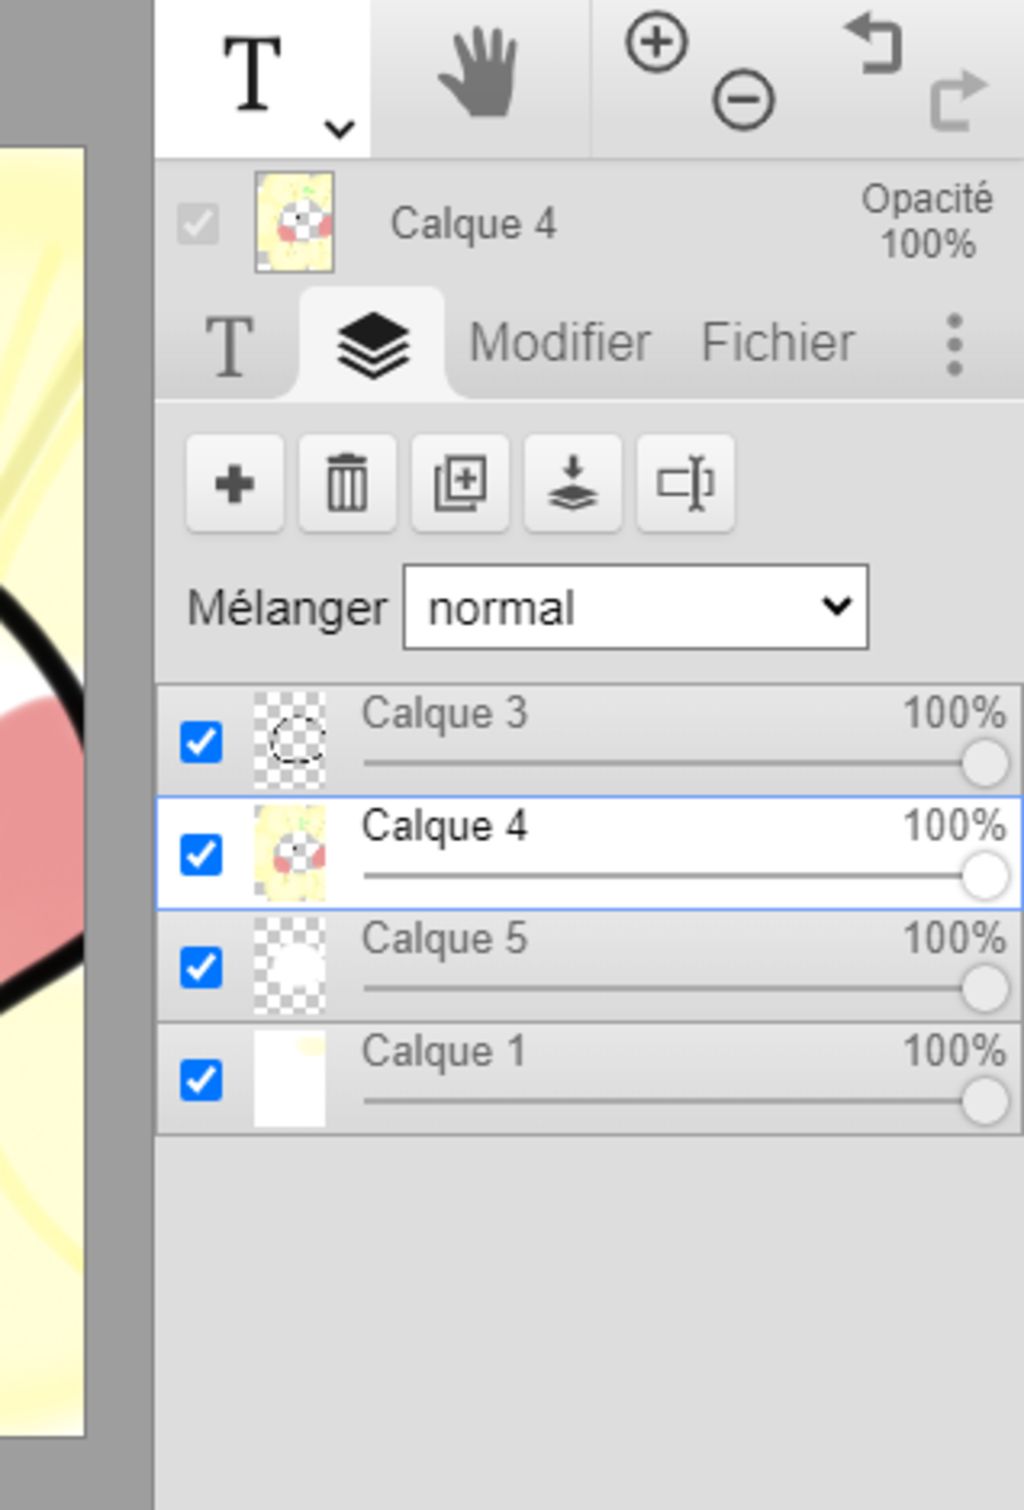
Task: Select the Calque 5 layer thumbnail
Action: (290, 966)
